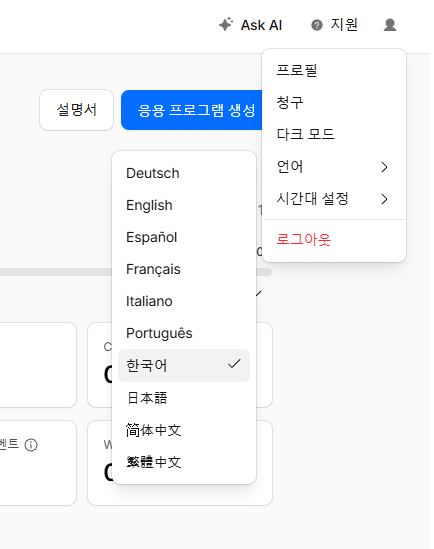This screenshot has height=549, width=434.
Task: Open 프로필 from the account menu
Action: pos(334,70)
